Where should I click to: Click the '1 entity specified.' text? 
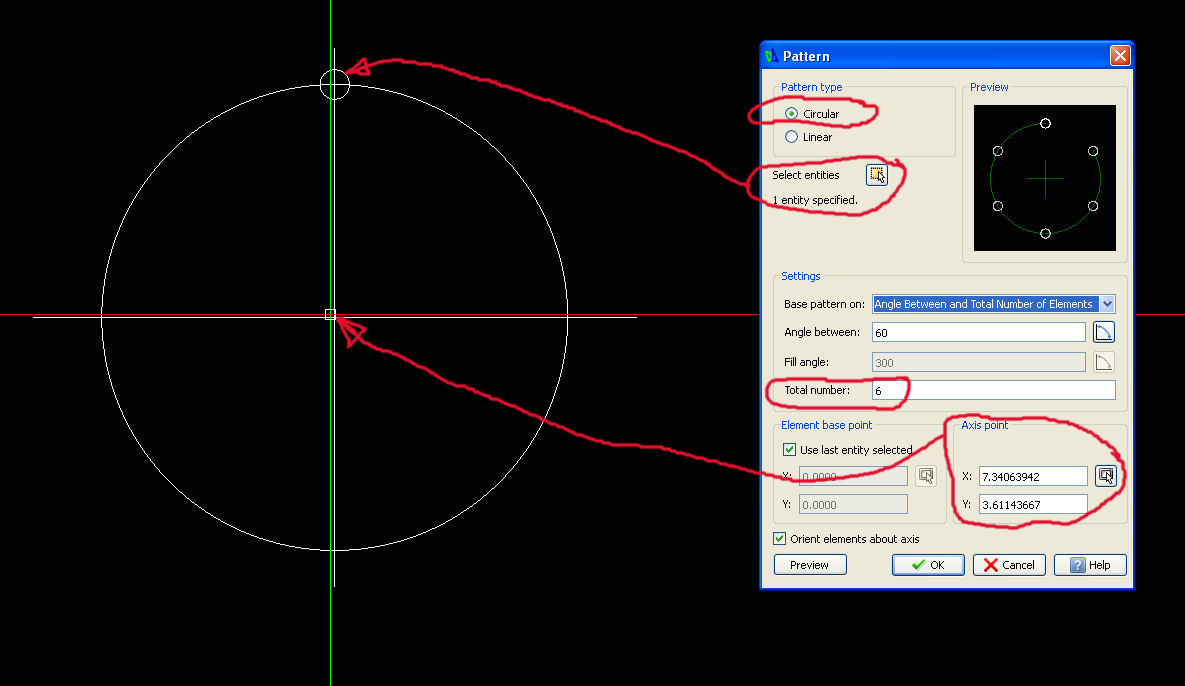tap(815, 200)
